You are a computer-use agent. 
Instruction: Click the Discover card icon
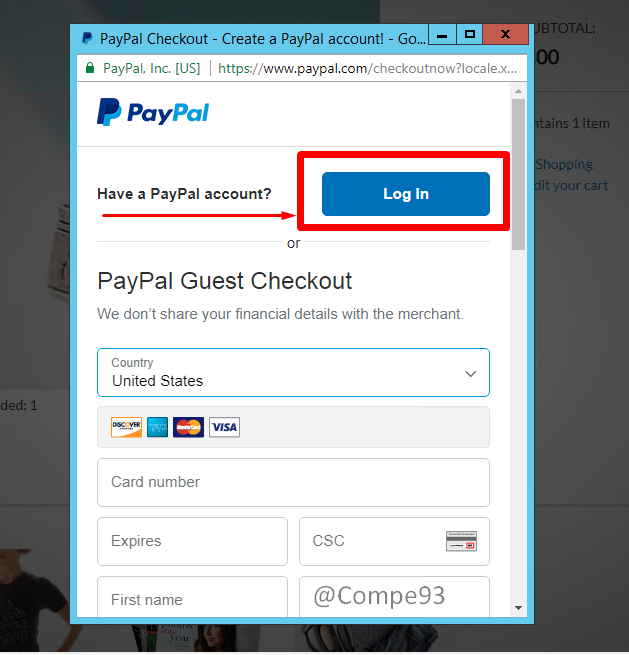tap(126, 427)
